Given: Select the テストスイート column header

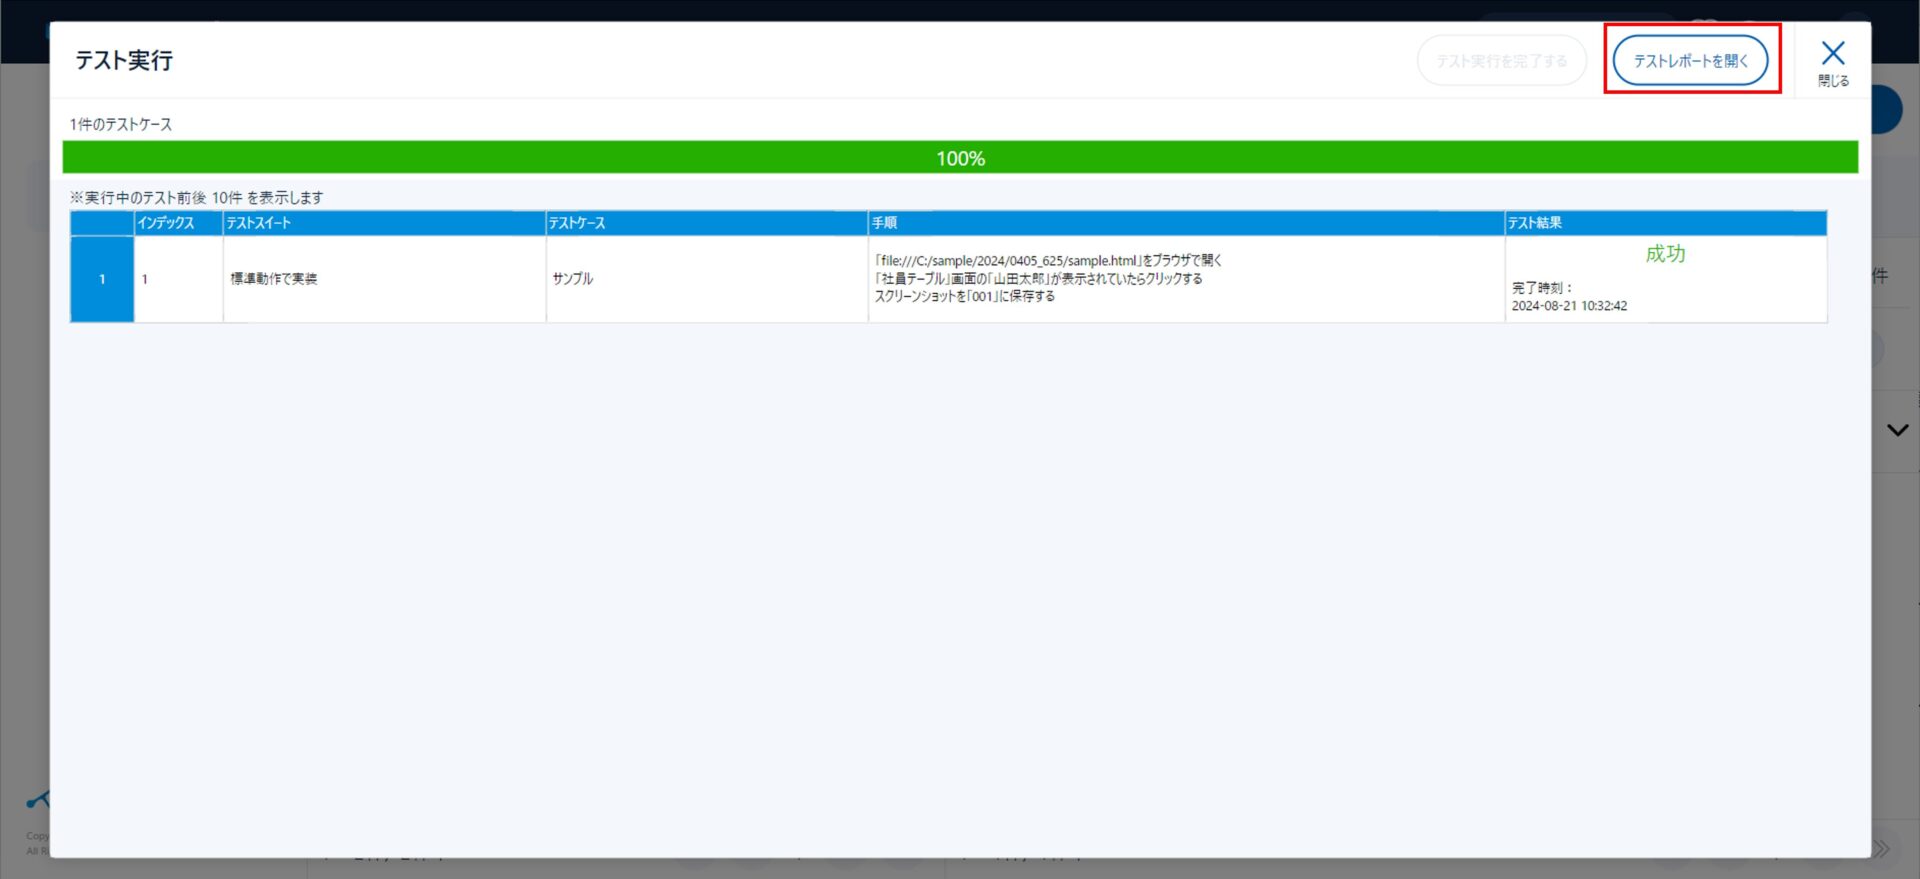Looking at the screenshot, I should (x=384, y=223).
